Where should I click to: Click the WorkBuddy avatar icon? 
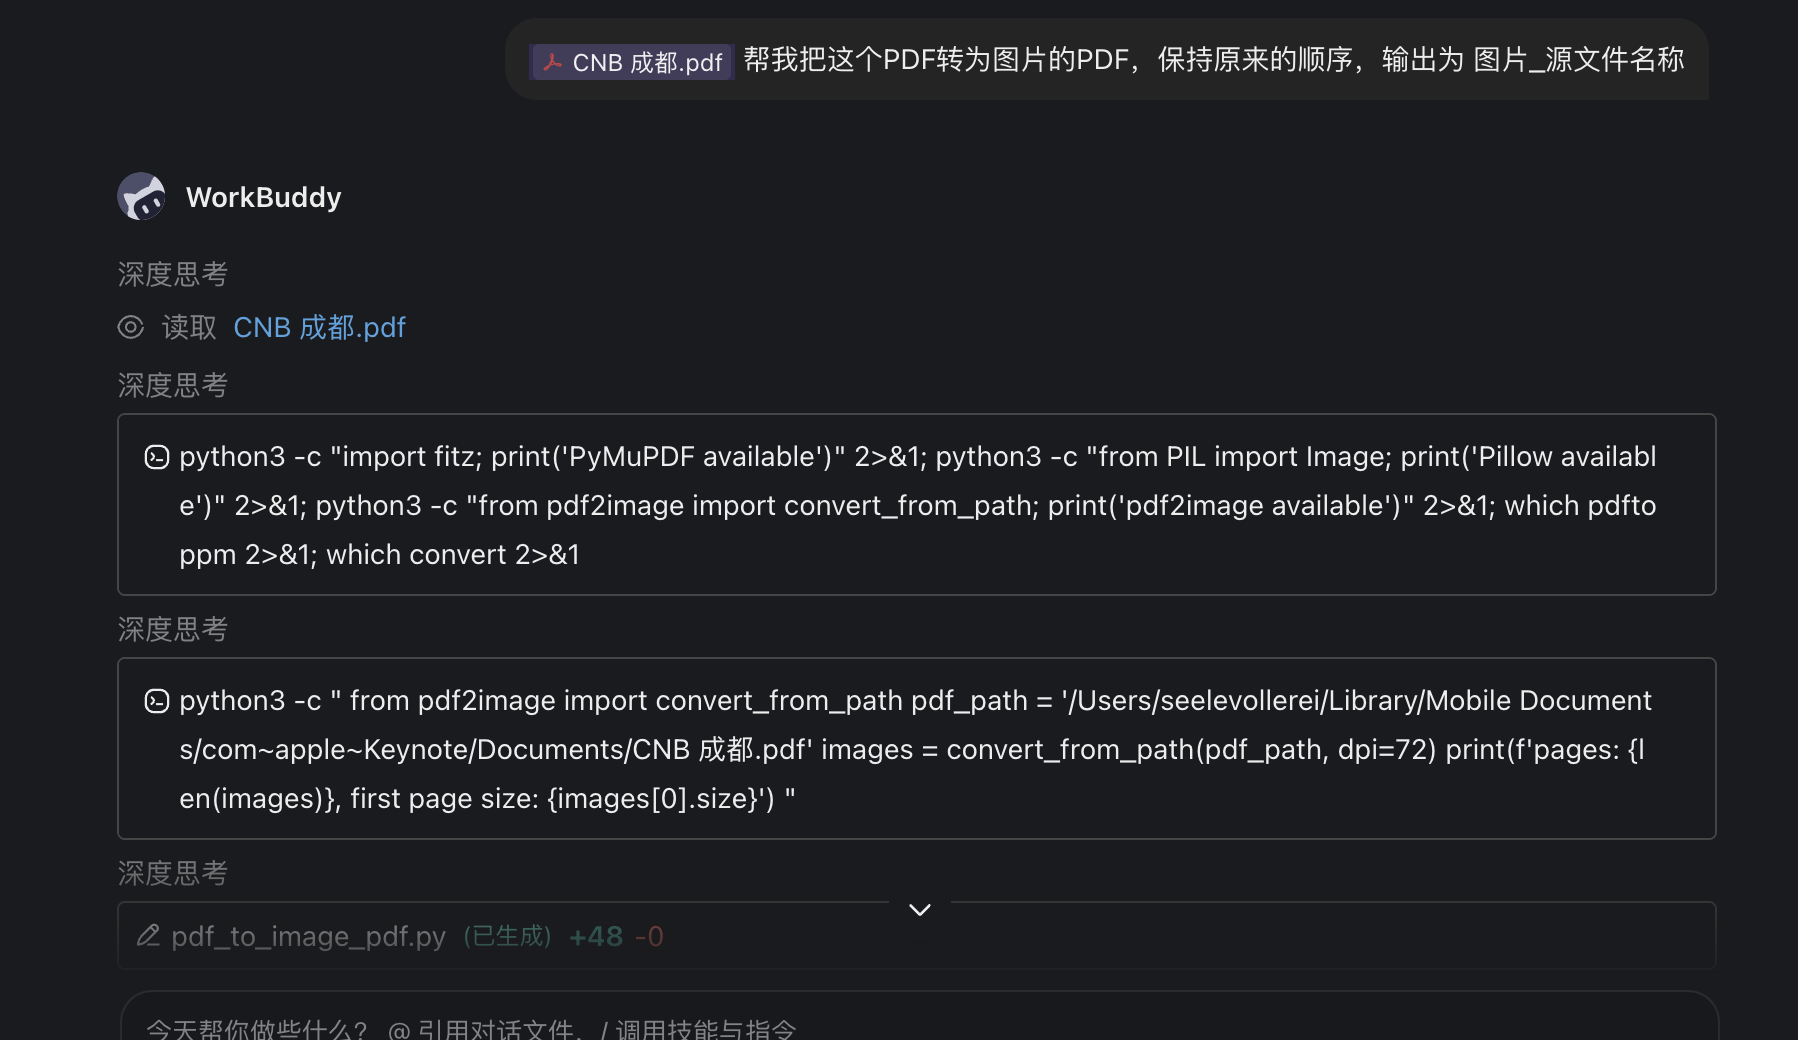(x=142, y=196)
